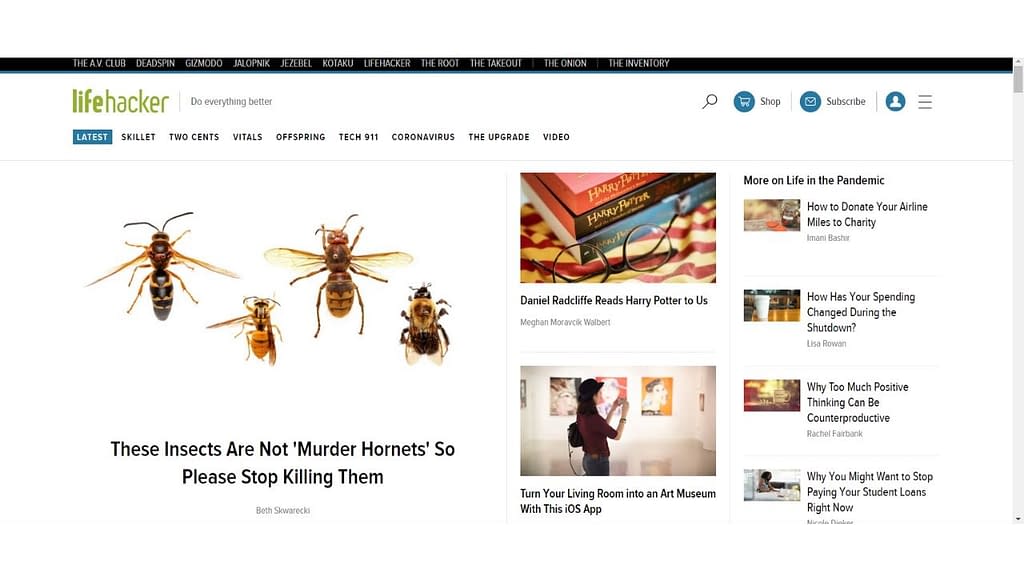The width and height of the screenshot is (1024, 576).
Task: Visit The Onion network link
Action: point(565,63)
